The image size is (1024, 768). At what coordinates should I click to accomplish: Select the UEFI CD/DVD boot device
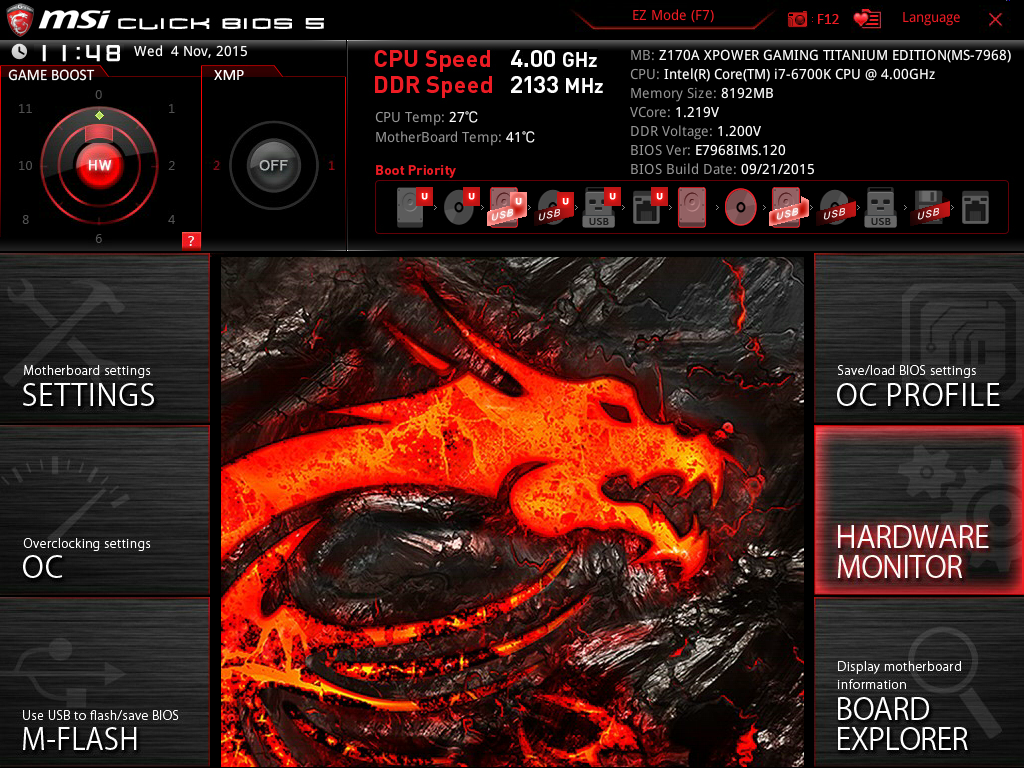(x=461, y=207)
